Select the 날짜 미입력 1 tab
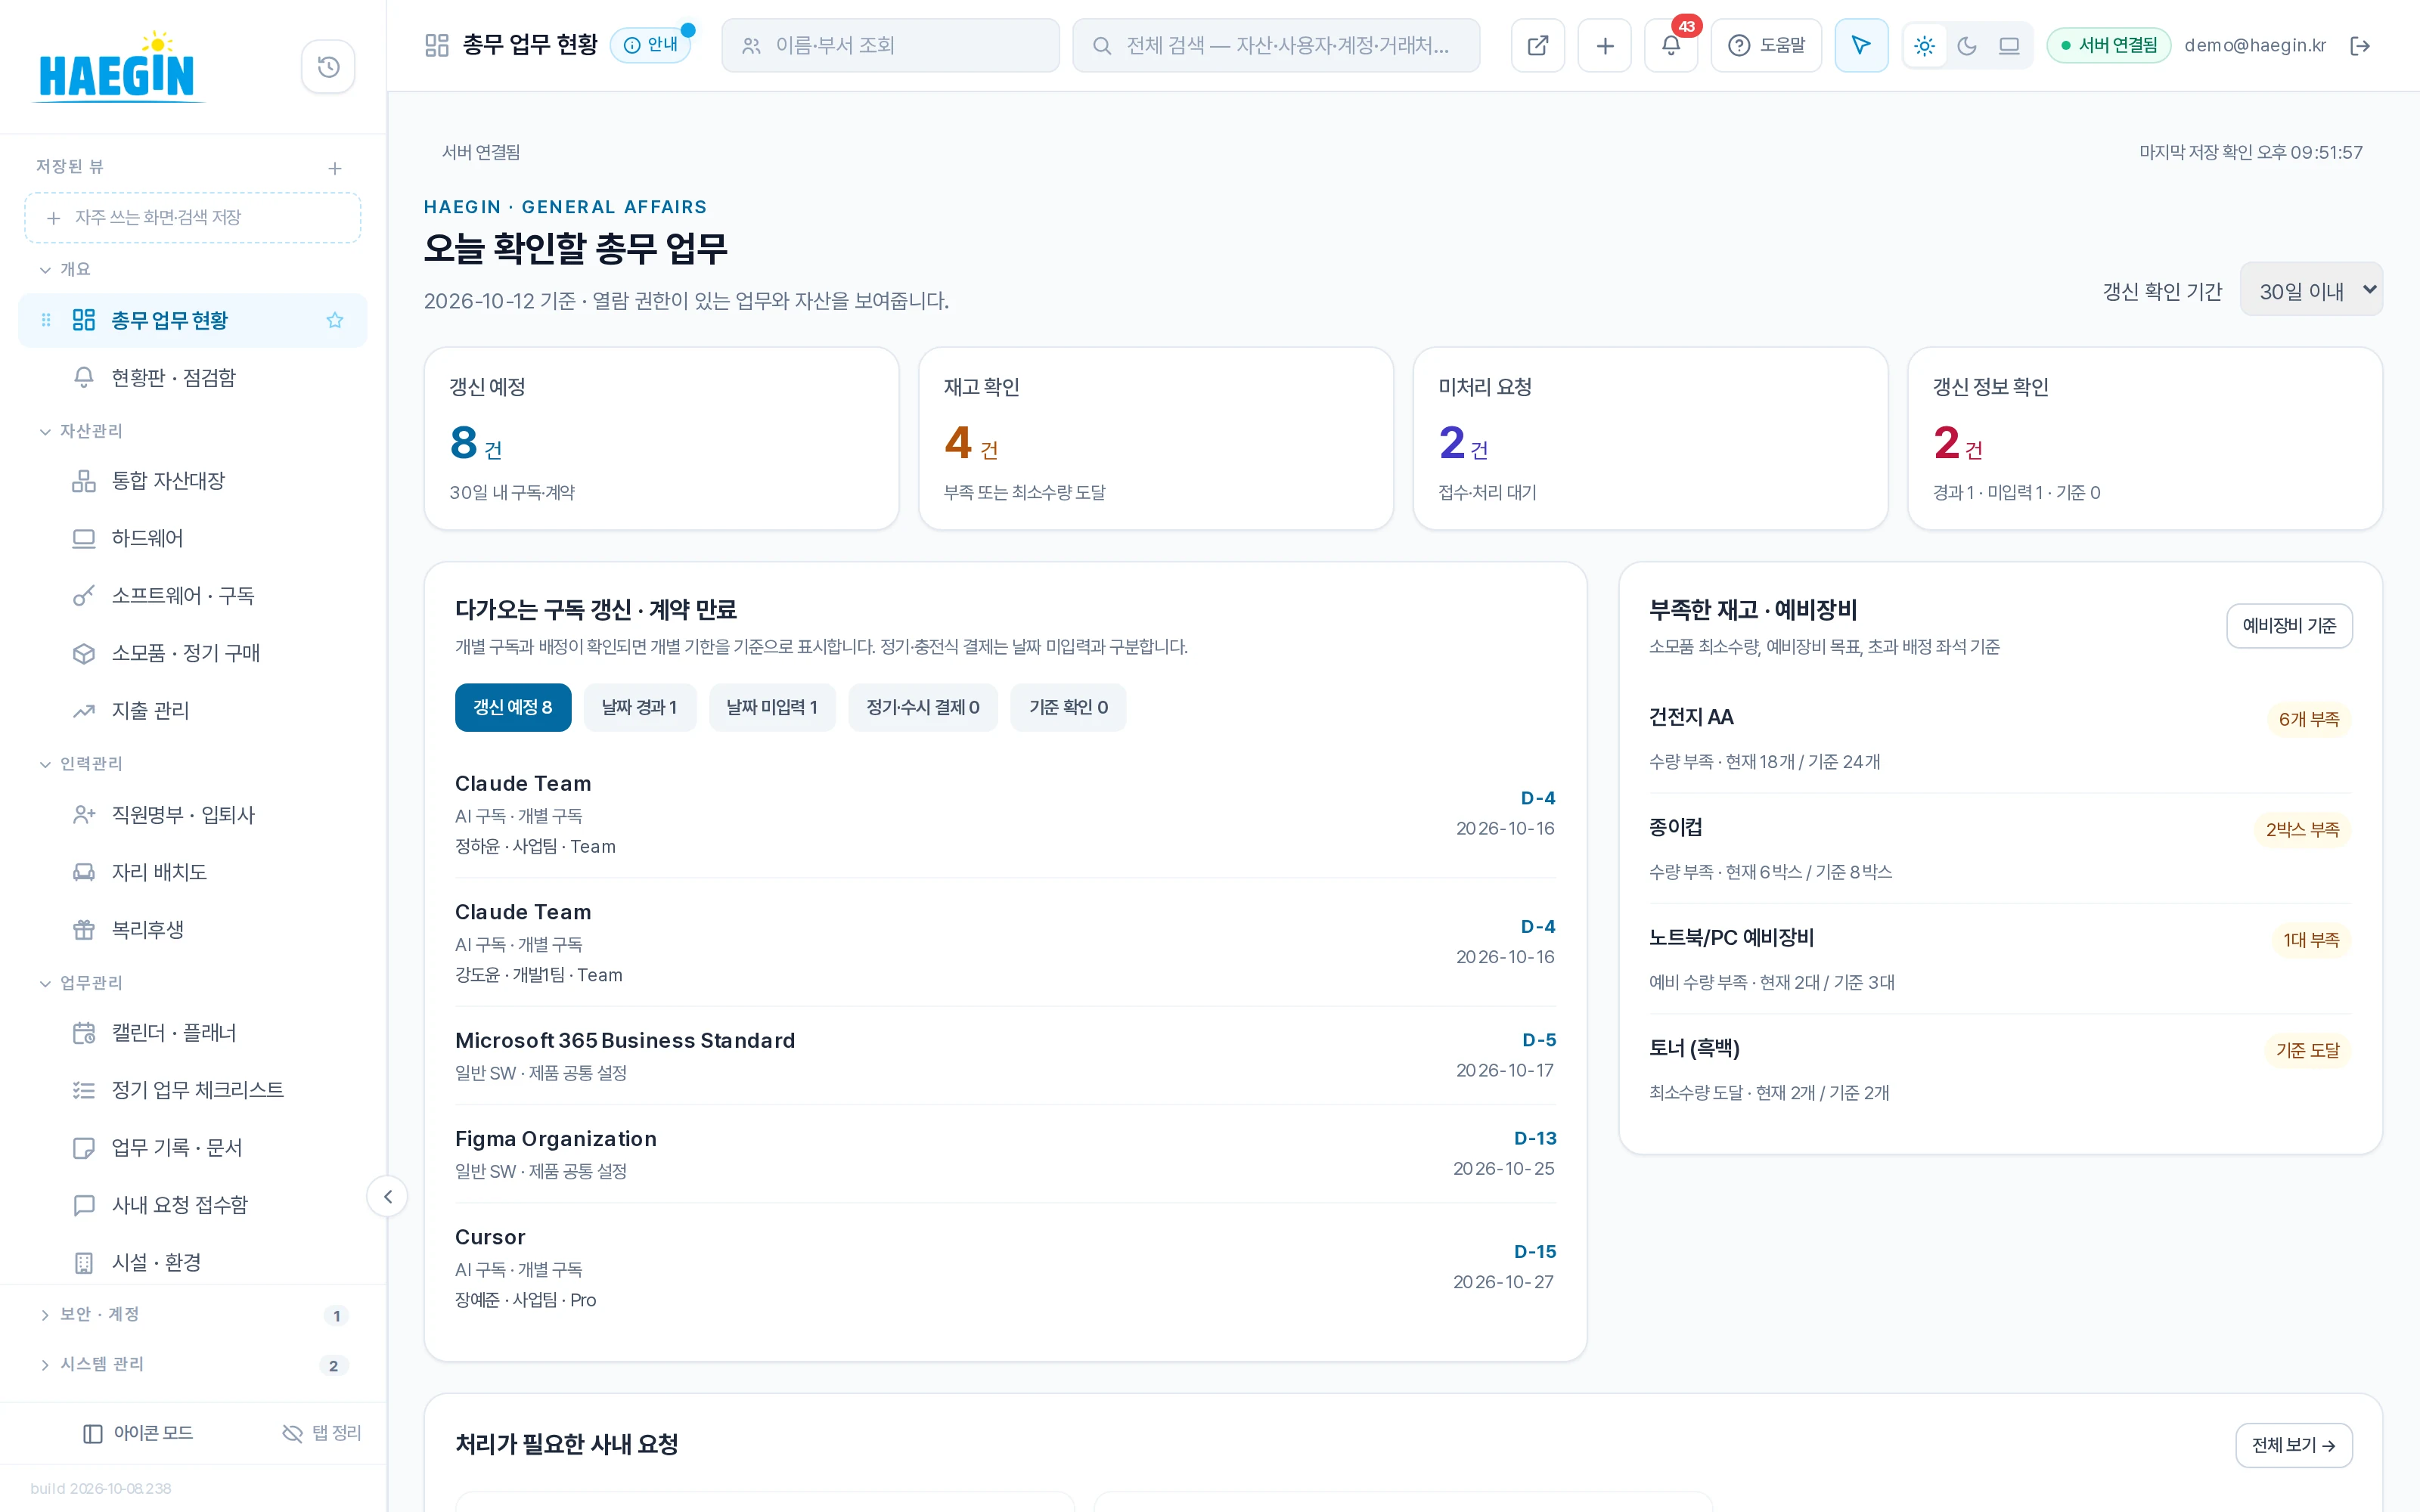Viewport: 2420px width, 1512px height. (x=772, y=707)
